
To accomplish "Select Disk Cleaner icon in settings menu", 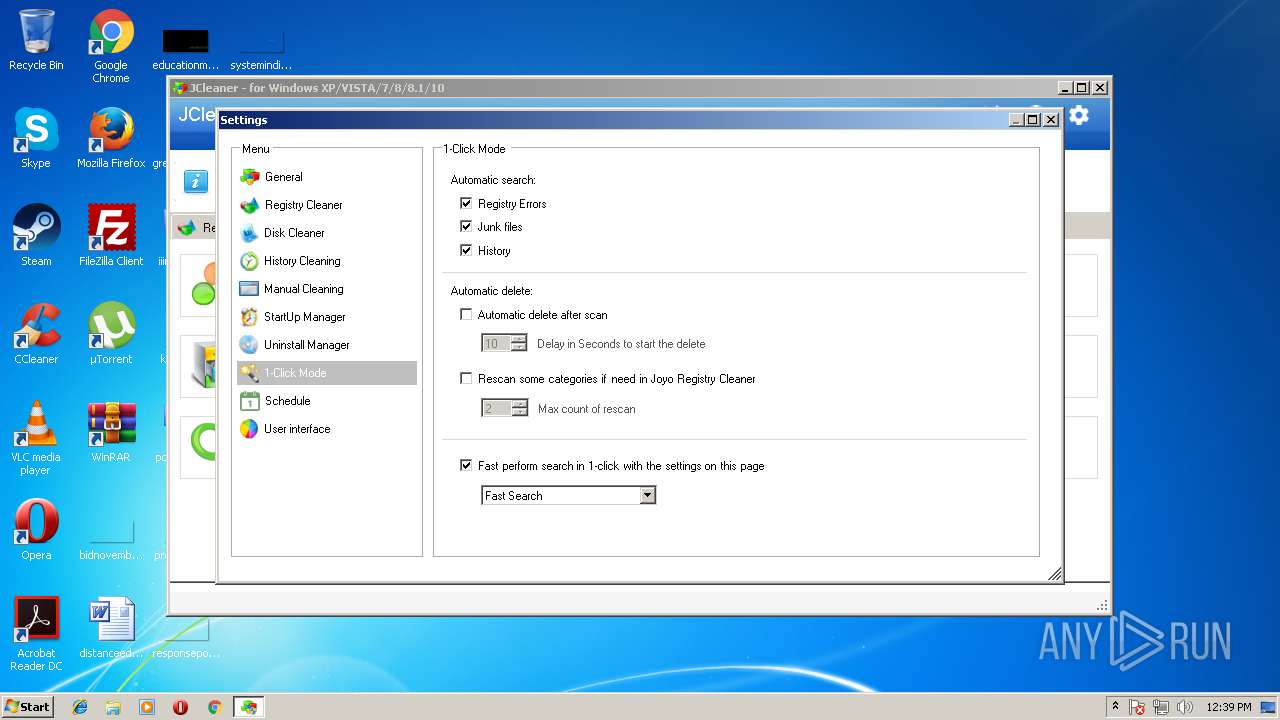I will click(249, 233).
